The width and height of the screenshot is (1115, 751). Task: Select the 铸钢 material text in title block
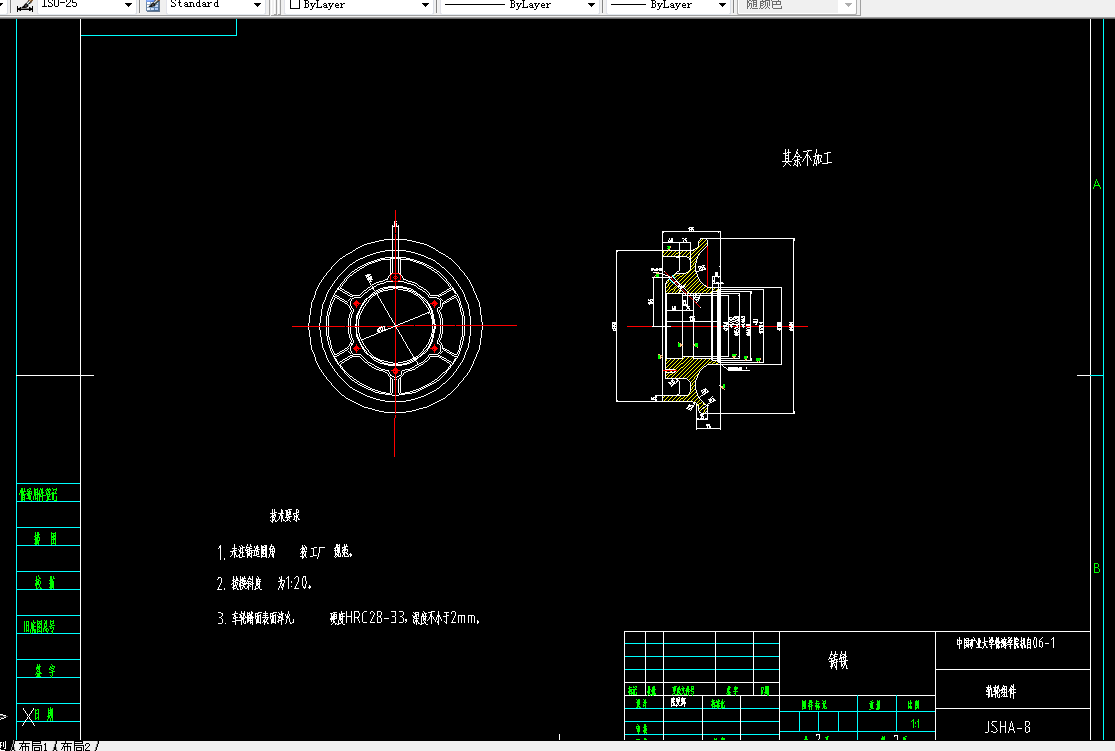[838, 661]
